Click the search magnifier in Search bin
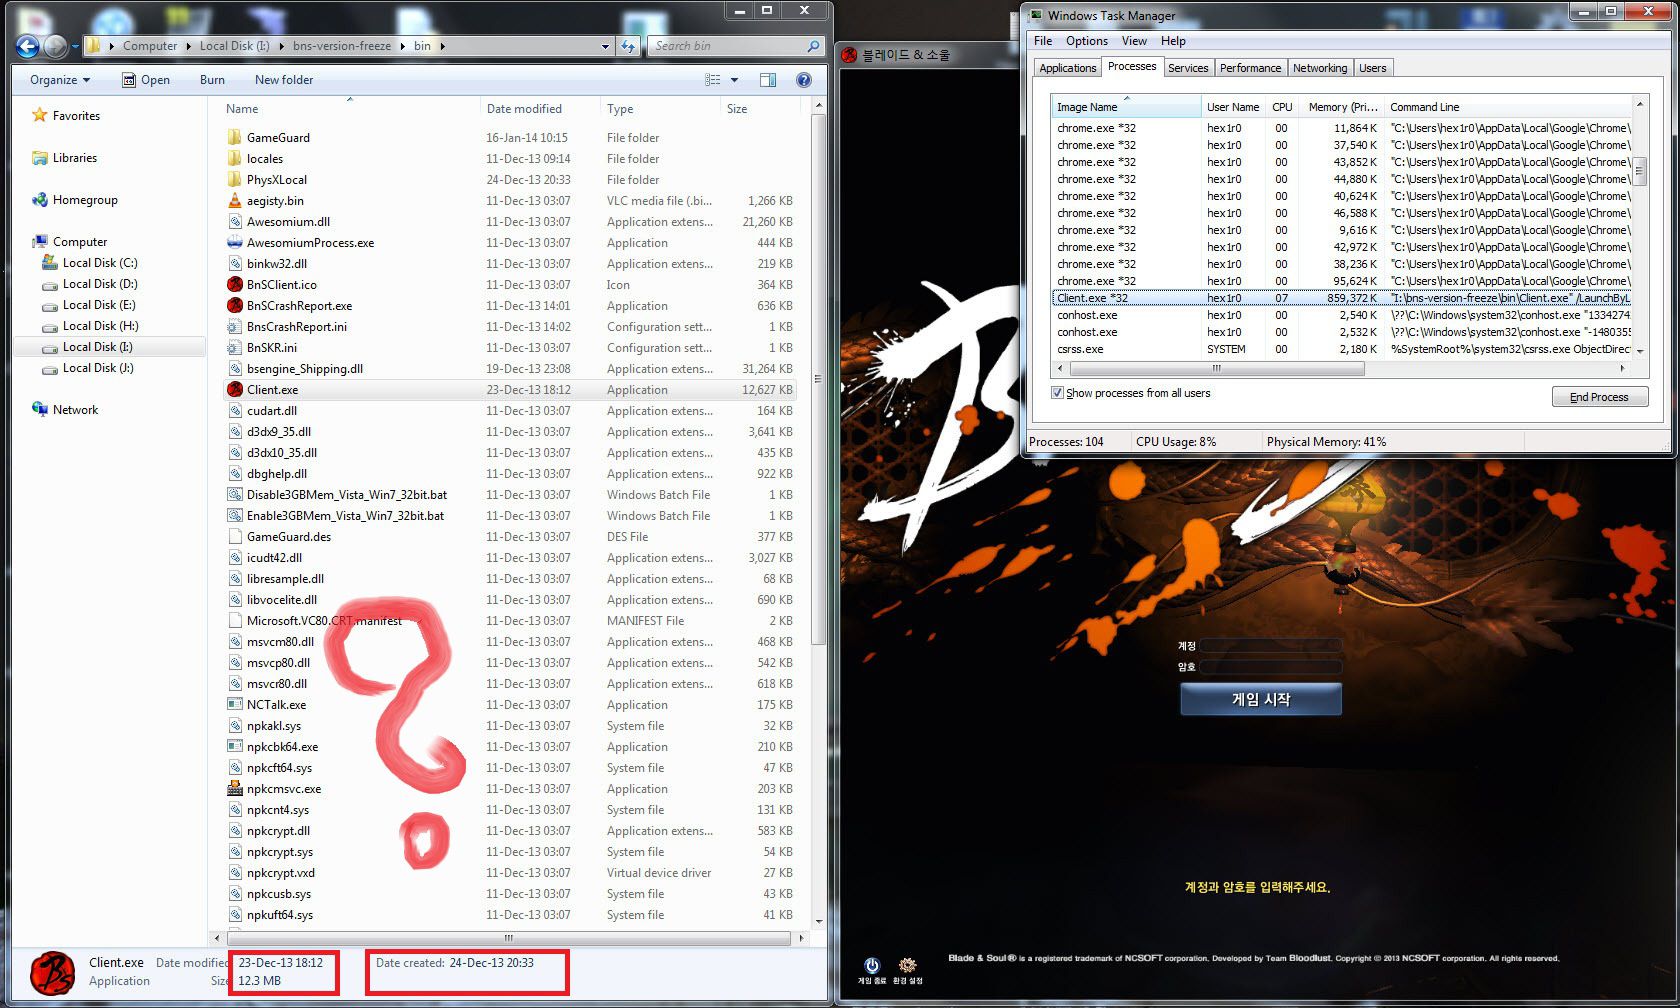This screenshot has height=1008, width=1680. click(813, 46)
